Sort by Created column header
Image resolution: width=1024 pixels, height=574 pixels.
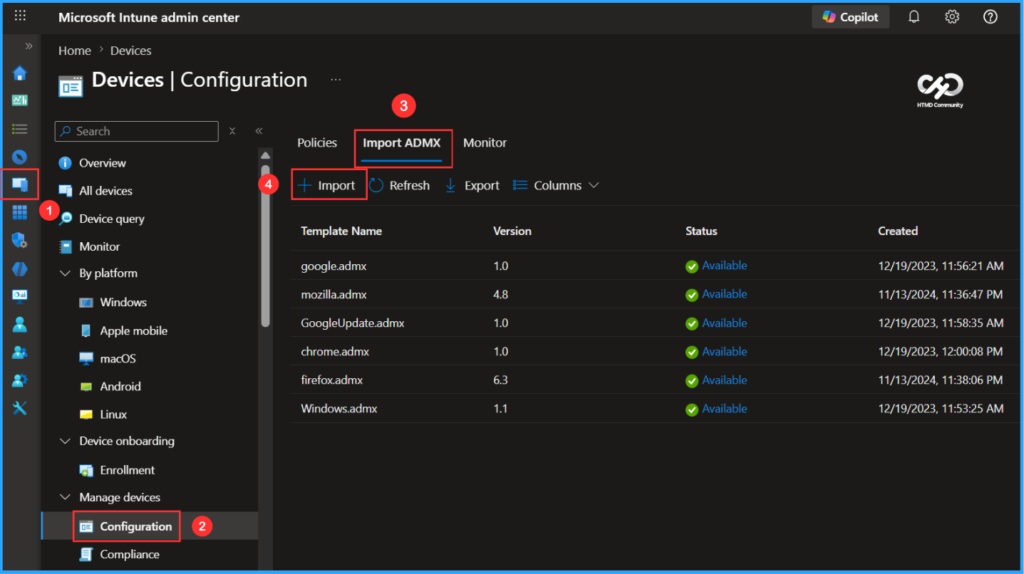897,231
